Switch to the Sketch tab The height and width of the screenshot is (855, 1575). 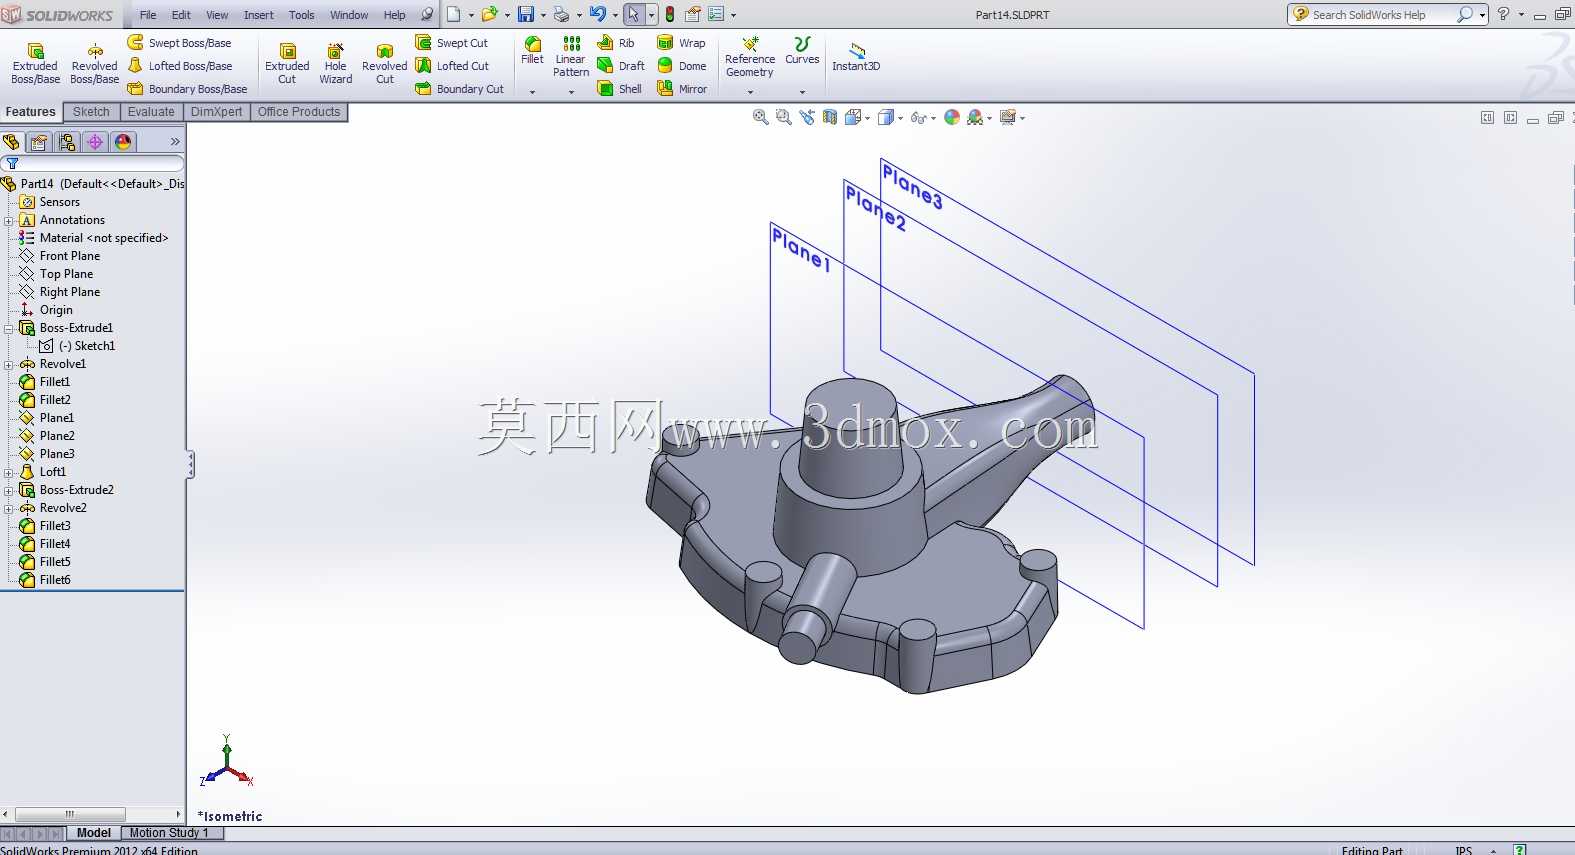pyautogui.click(x=91, y=112)
